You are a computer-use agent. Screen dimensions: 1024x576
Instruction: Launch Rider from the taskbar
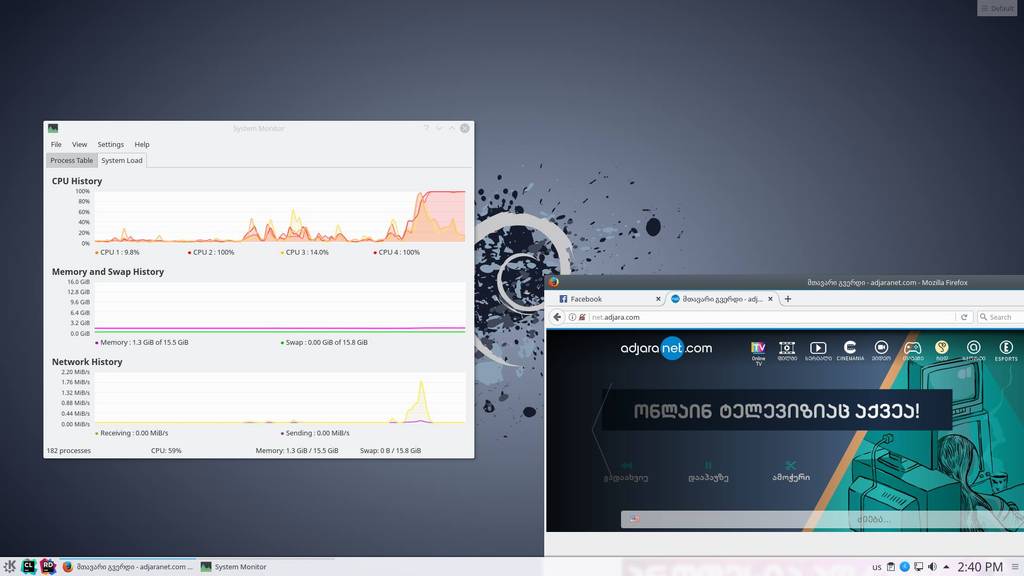(x=48, y=566)
